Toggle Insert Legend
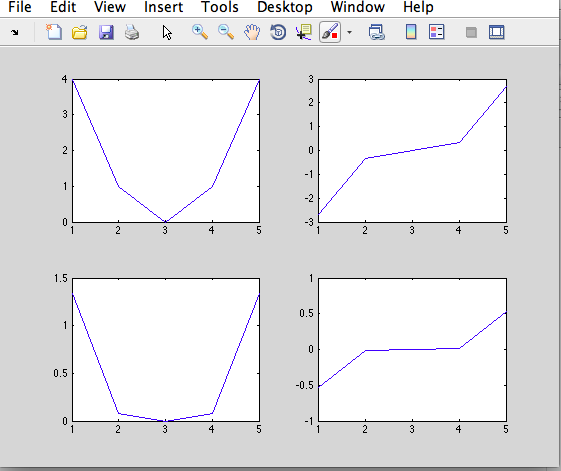561x471 pixels. [436, 32]
